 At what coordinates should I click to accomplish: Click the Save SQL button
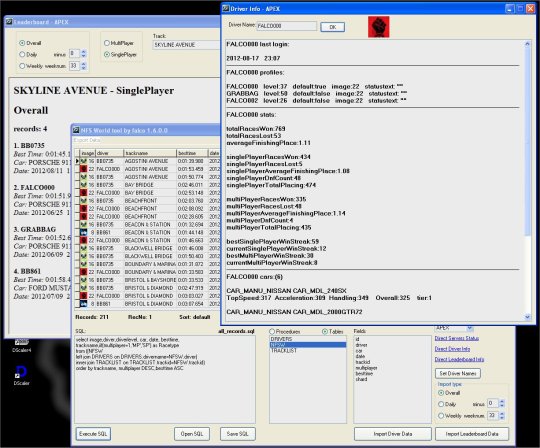tap(238, 434)
